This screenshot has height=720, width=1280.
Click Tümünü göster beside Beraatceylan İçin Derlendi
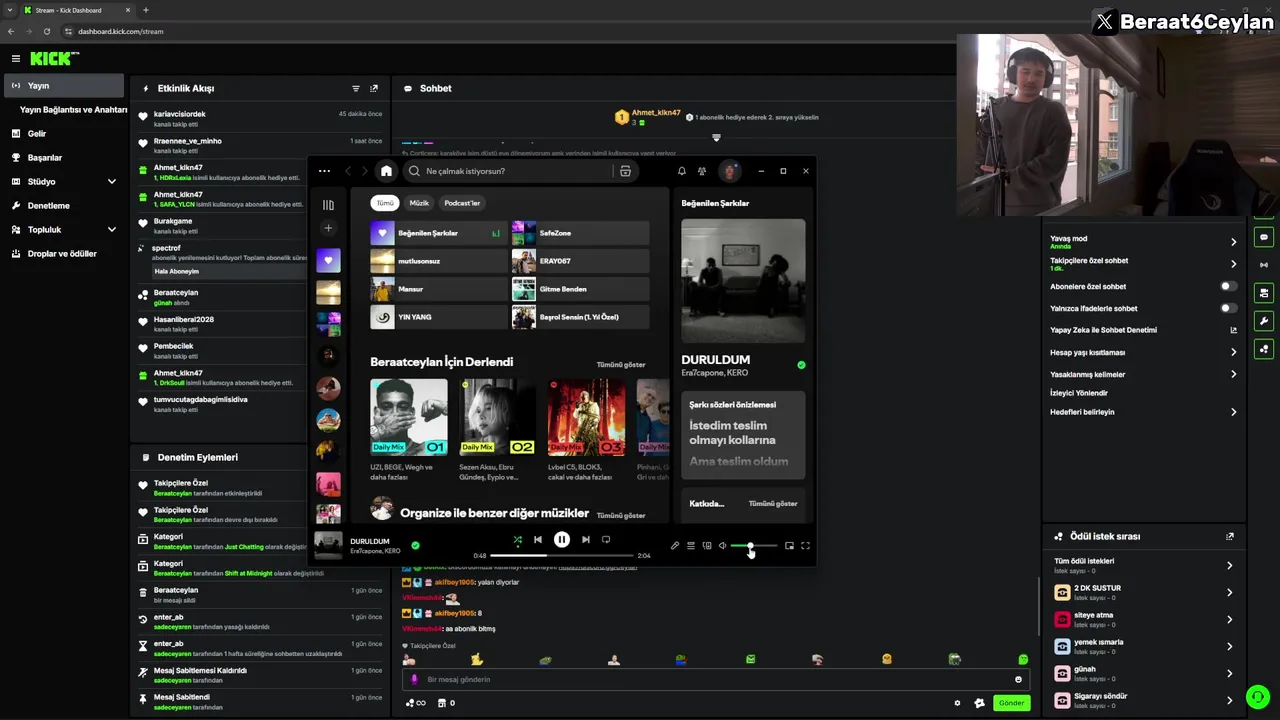point(621,365)
